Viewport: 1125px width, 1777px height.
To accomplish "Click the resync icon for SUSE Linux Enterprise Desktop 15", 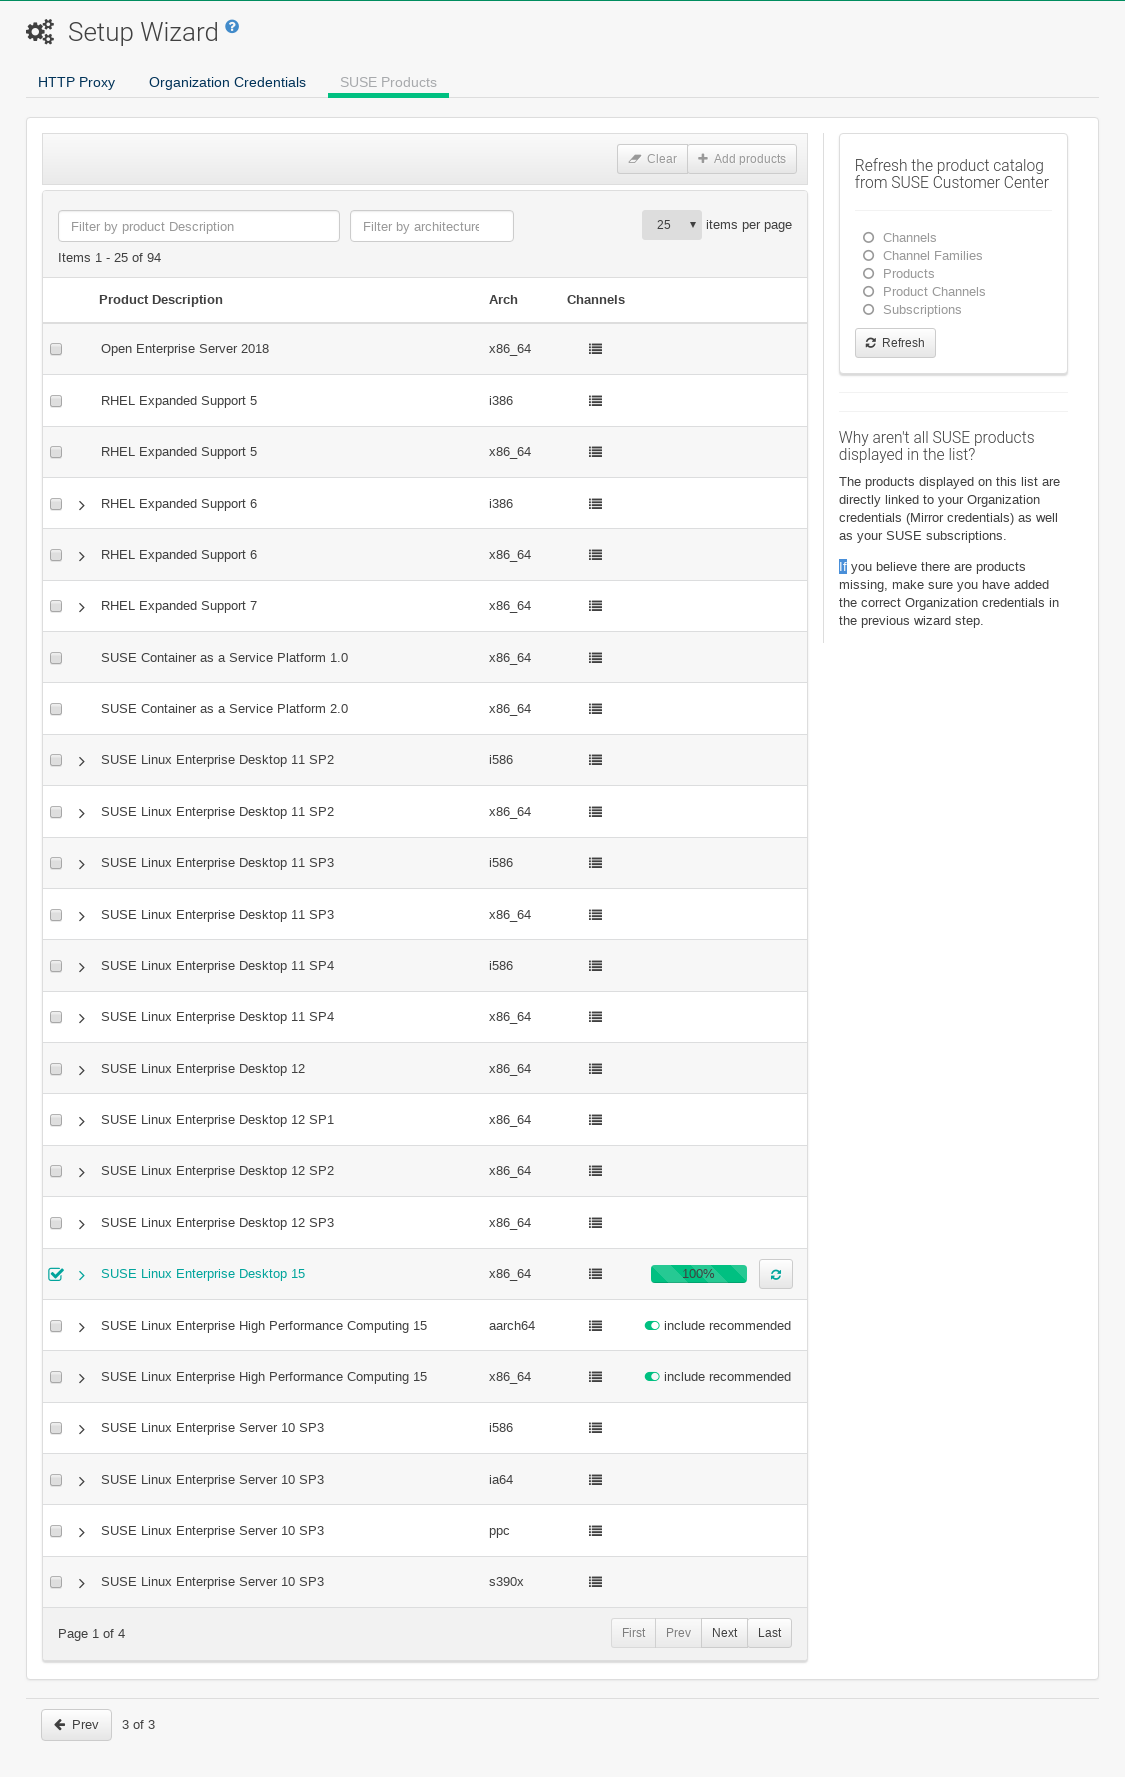I will pos(775,1273).
